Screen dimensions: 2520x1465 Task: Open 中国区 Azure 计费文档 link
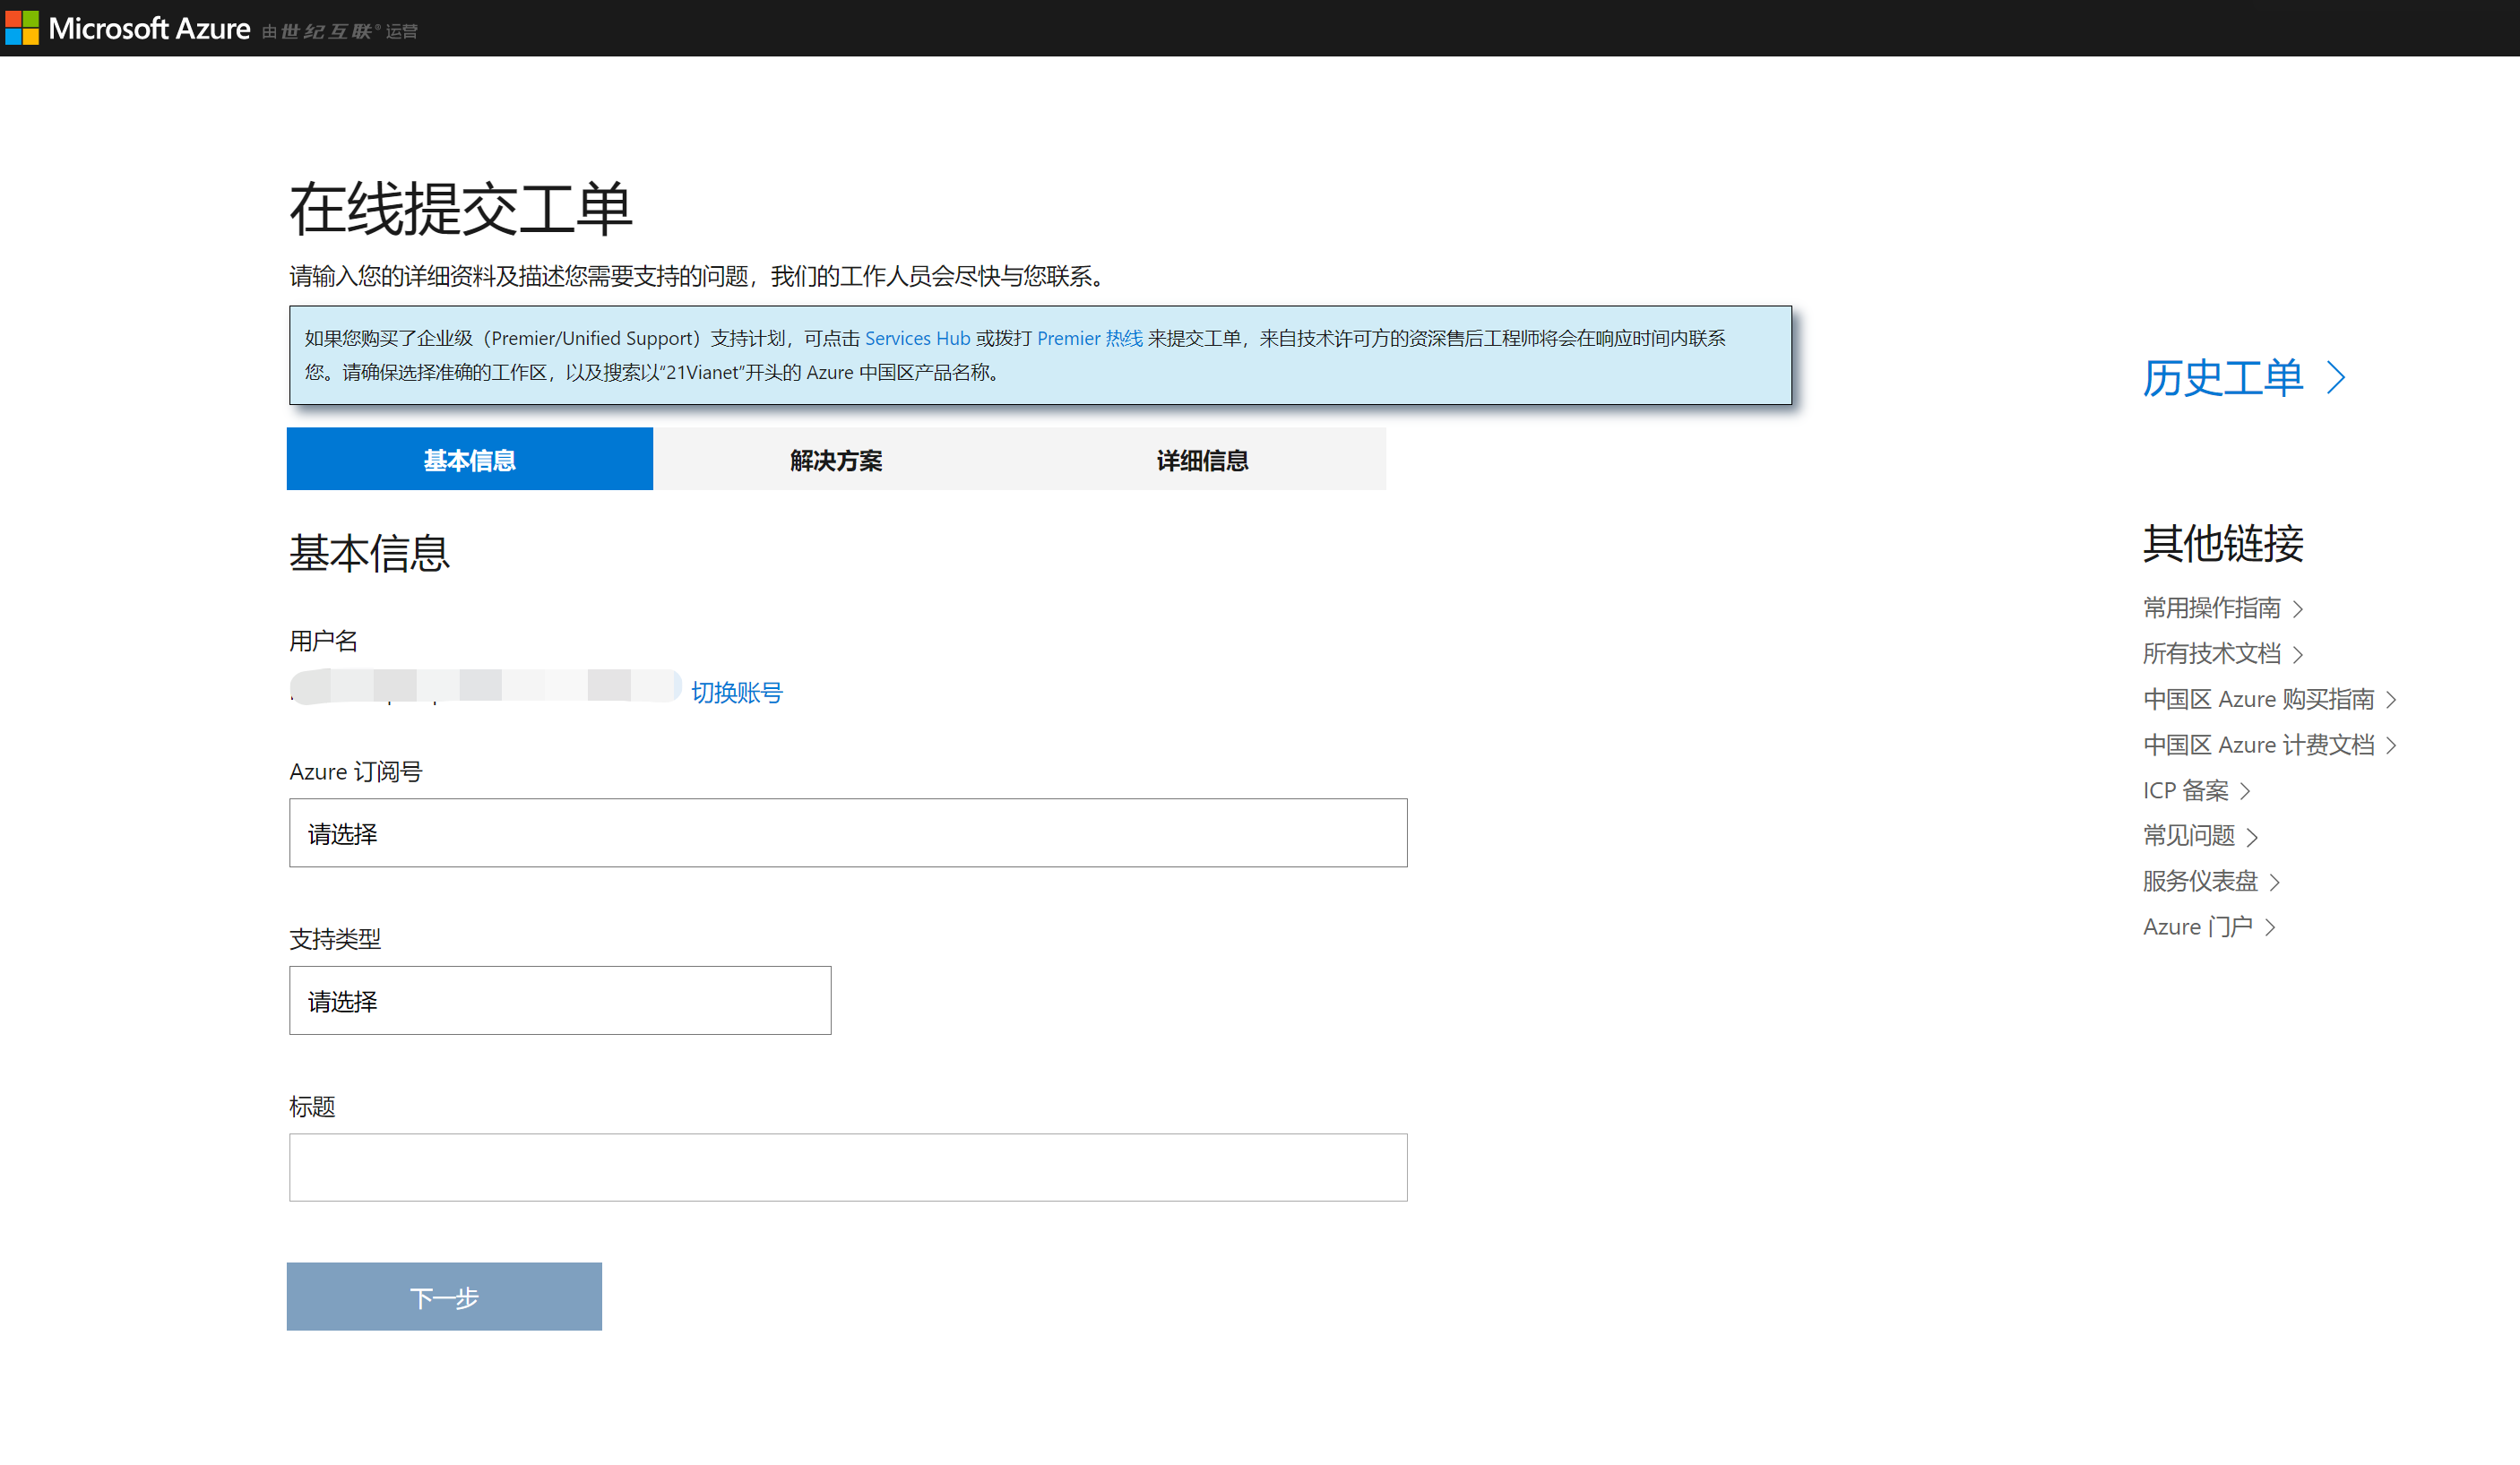point(2258,745)
